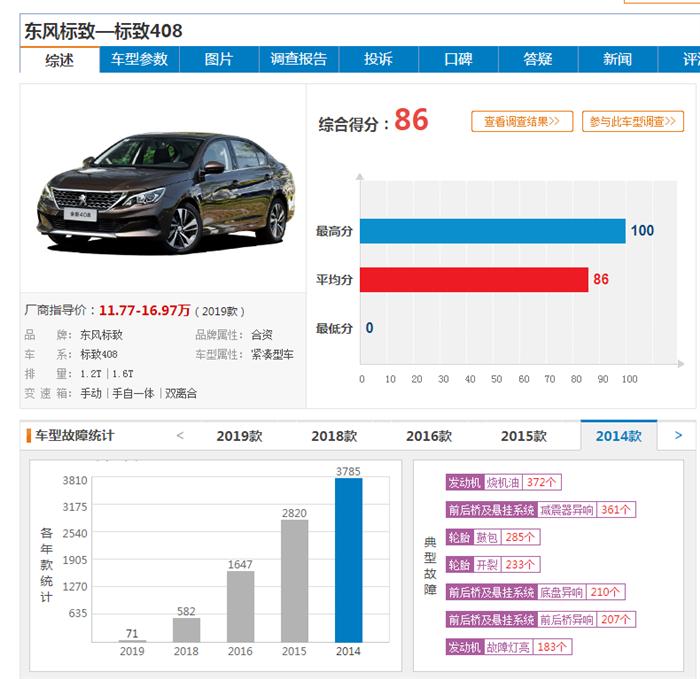Click the 紧凑型车 vehicle type text
This screenshot has height=679, width=700.
point(272,354)
